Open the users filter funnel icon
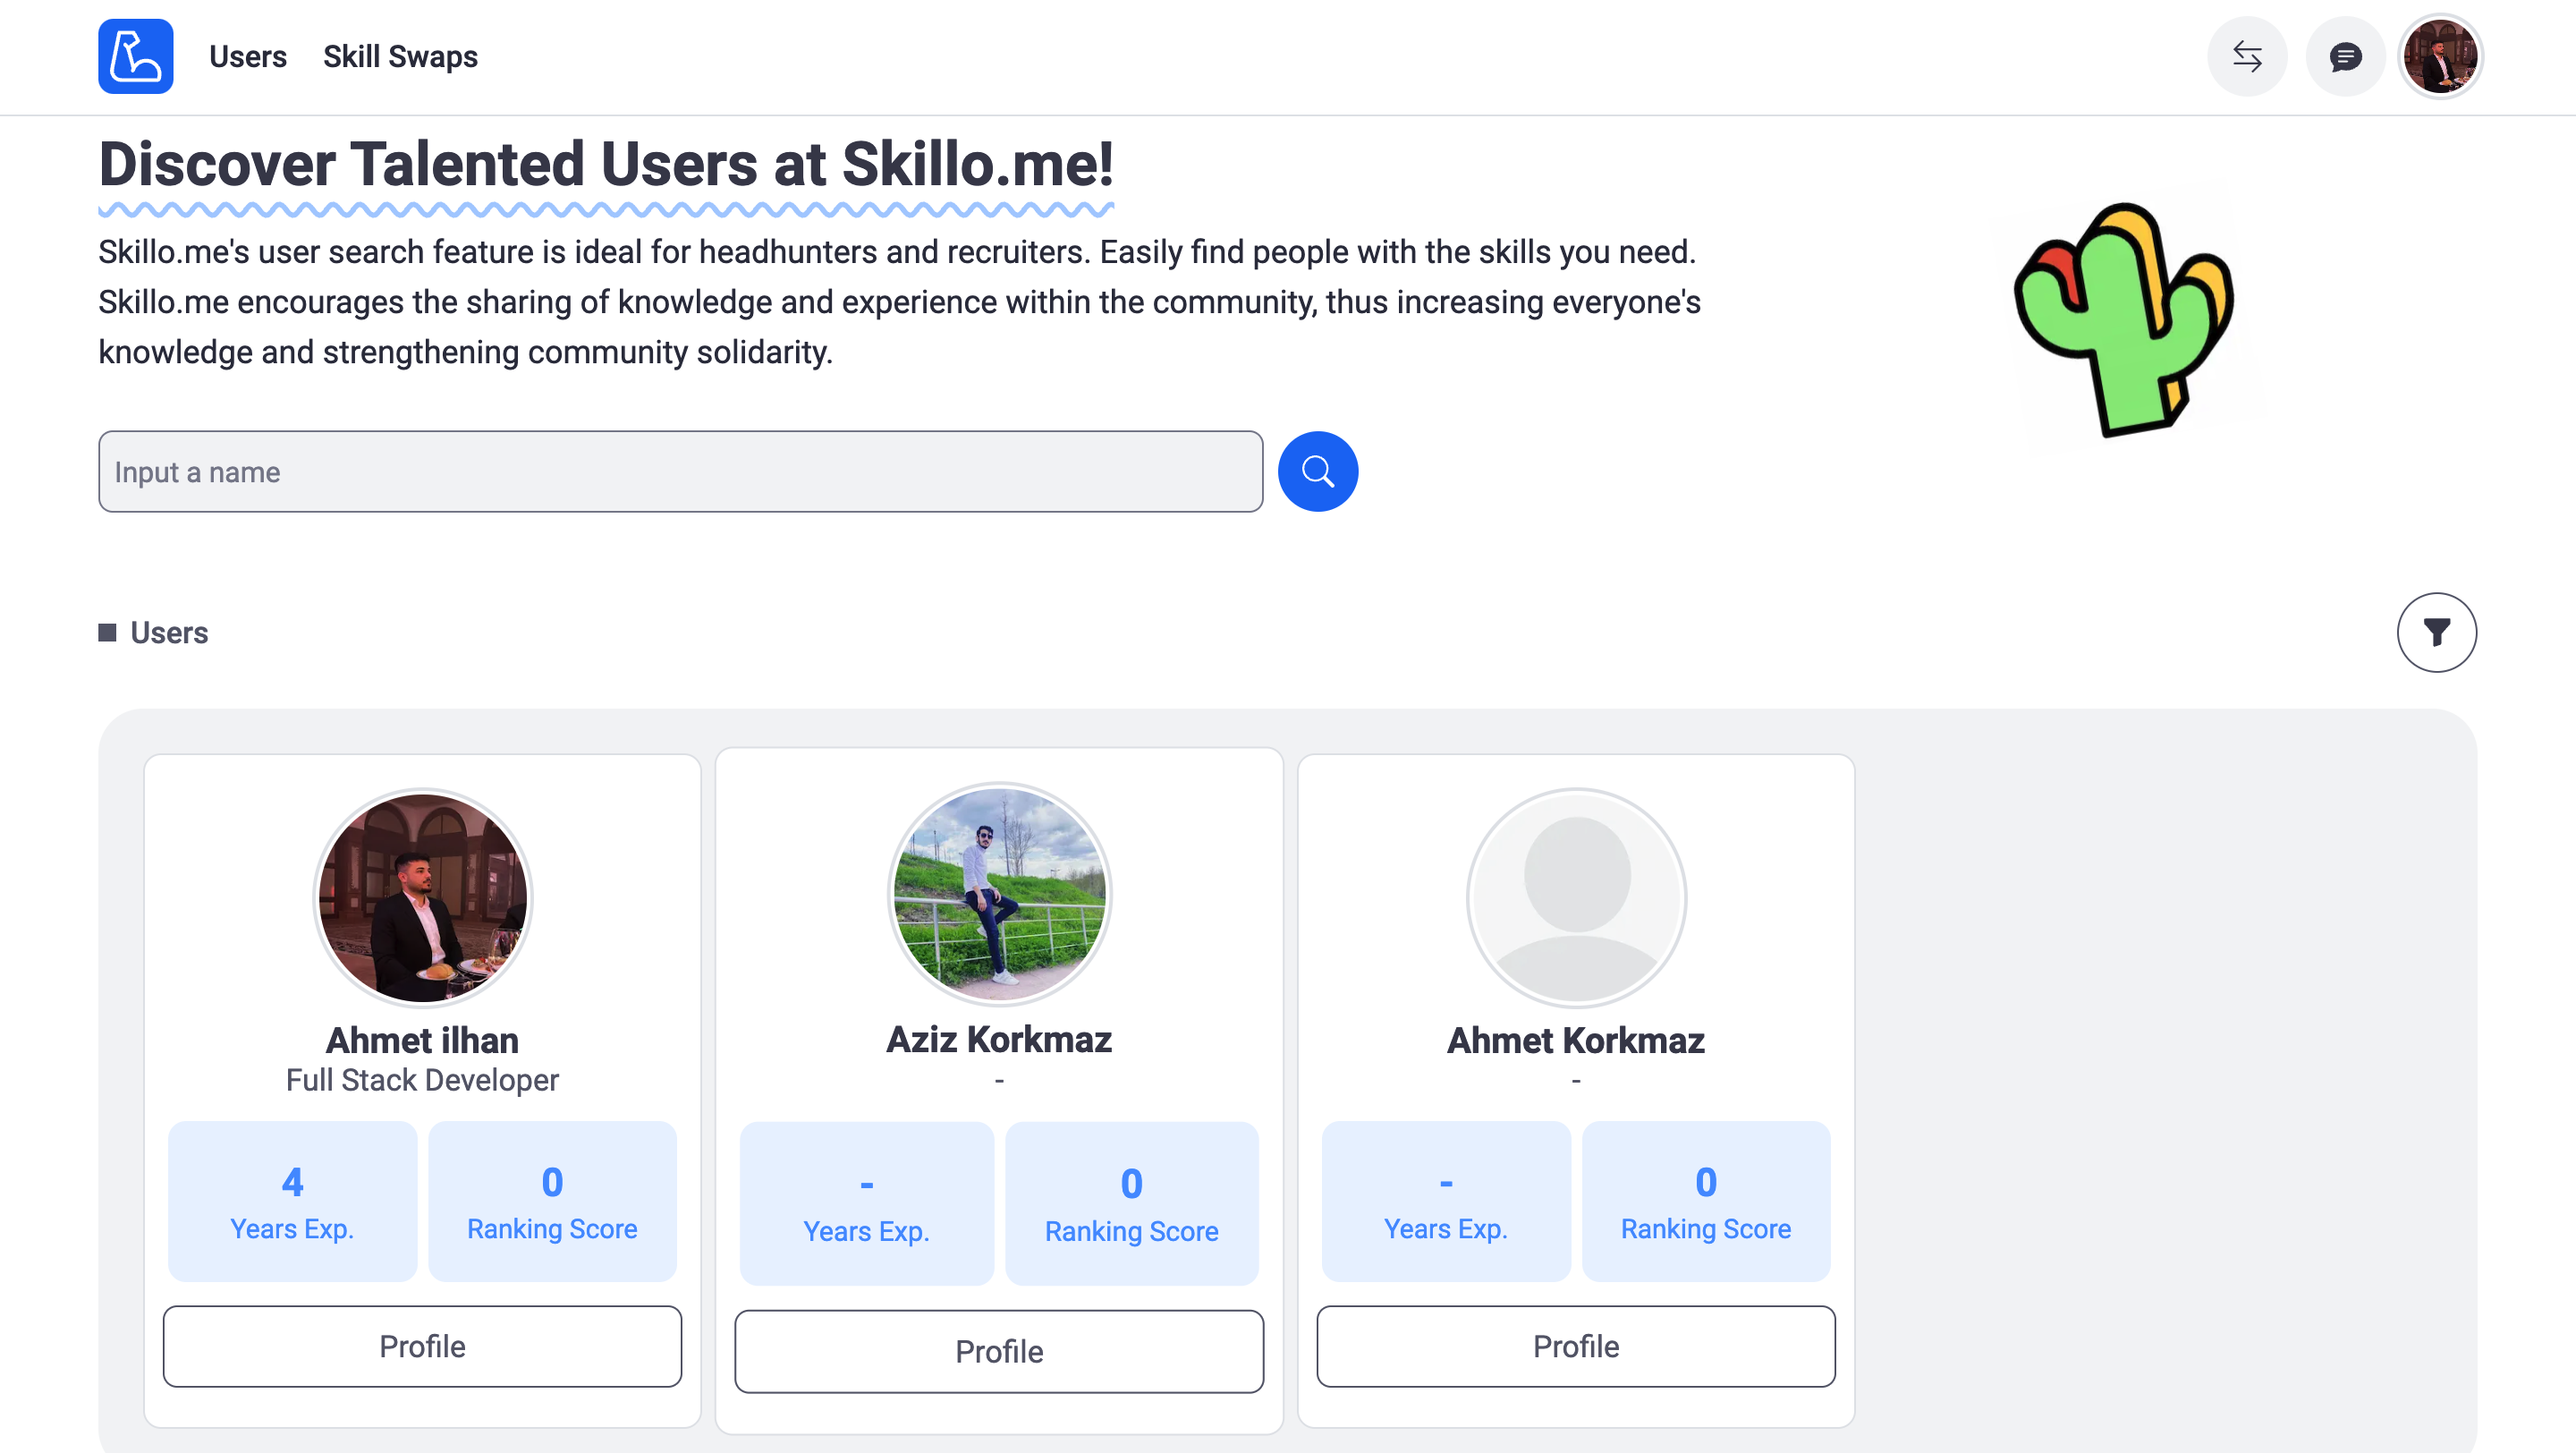 click(2436, 632)
